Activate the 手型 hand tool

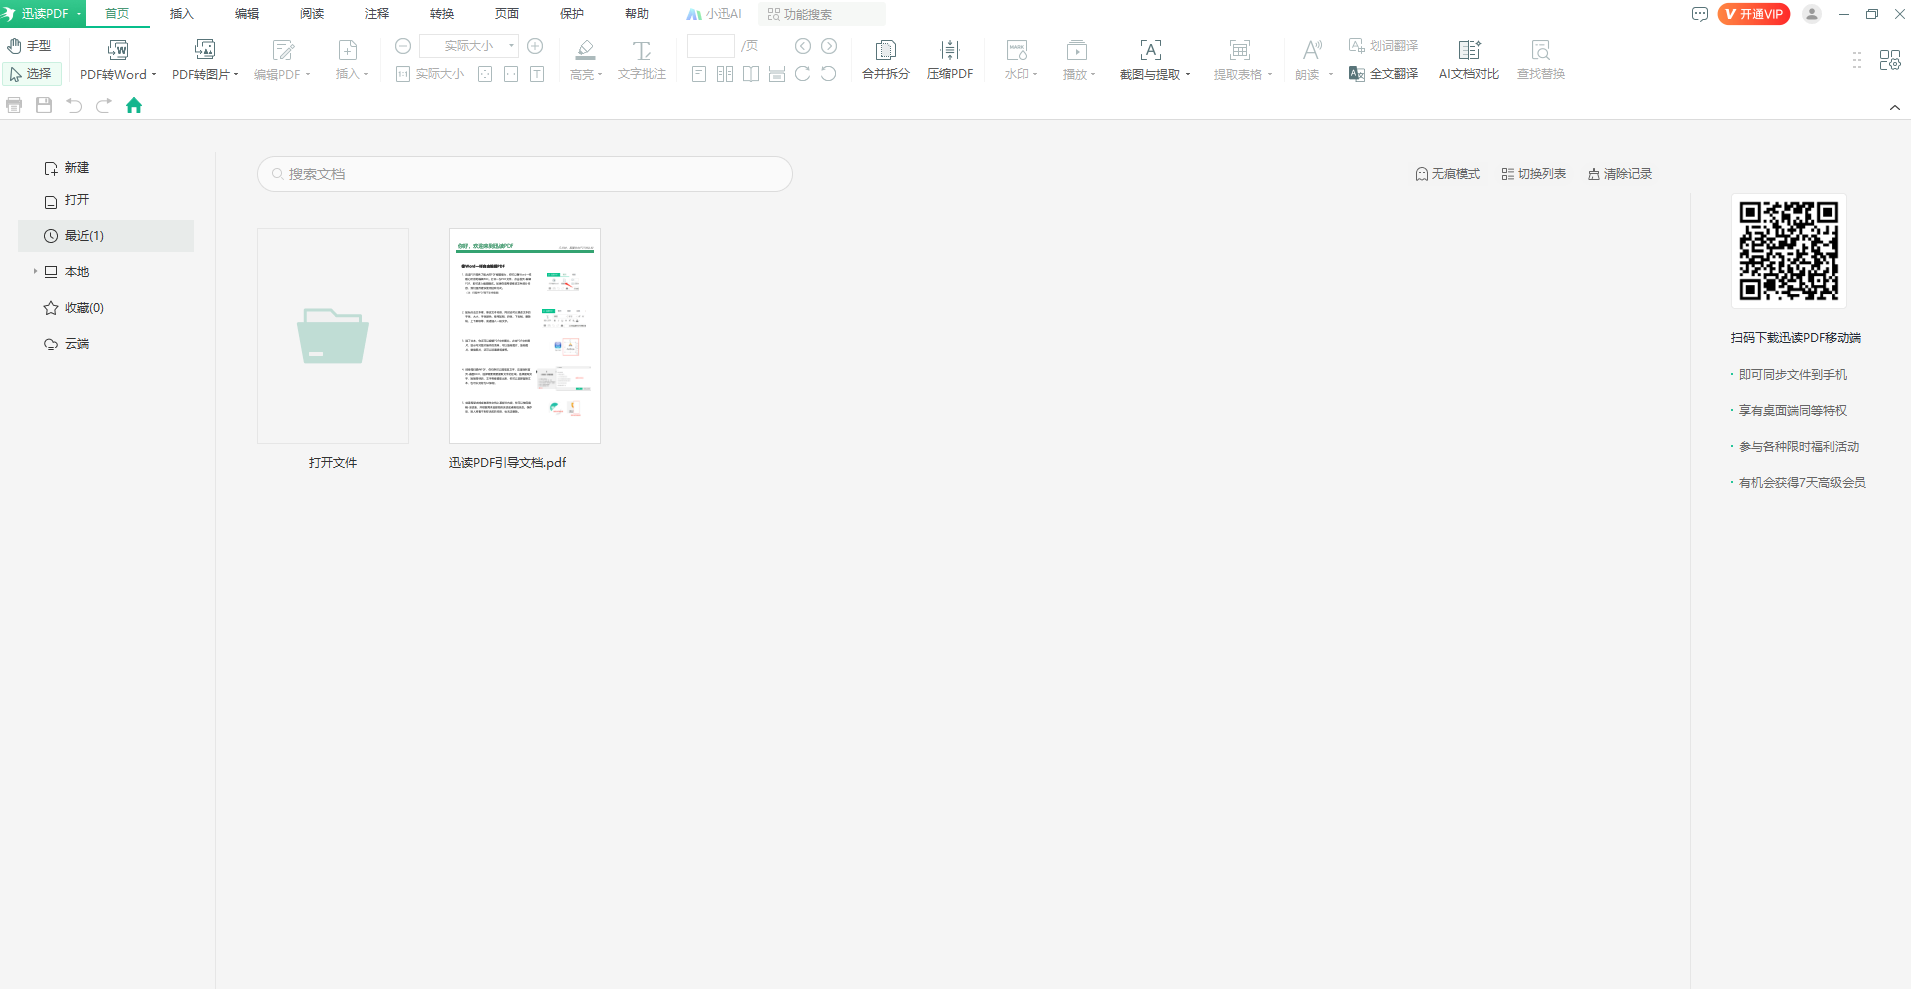(29, 46)
